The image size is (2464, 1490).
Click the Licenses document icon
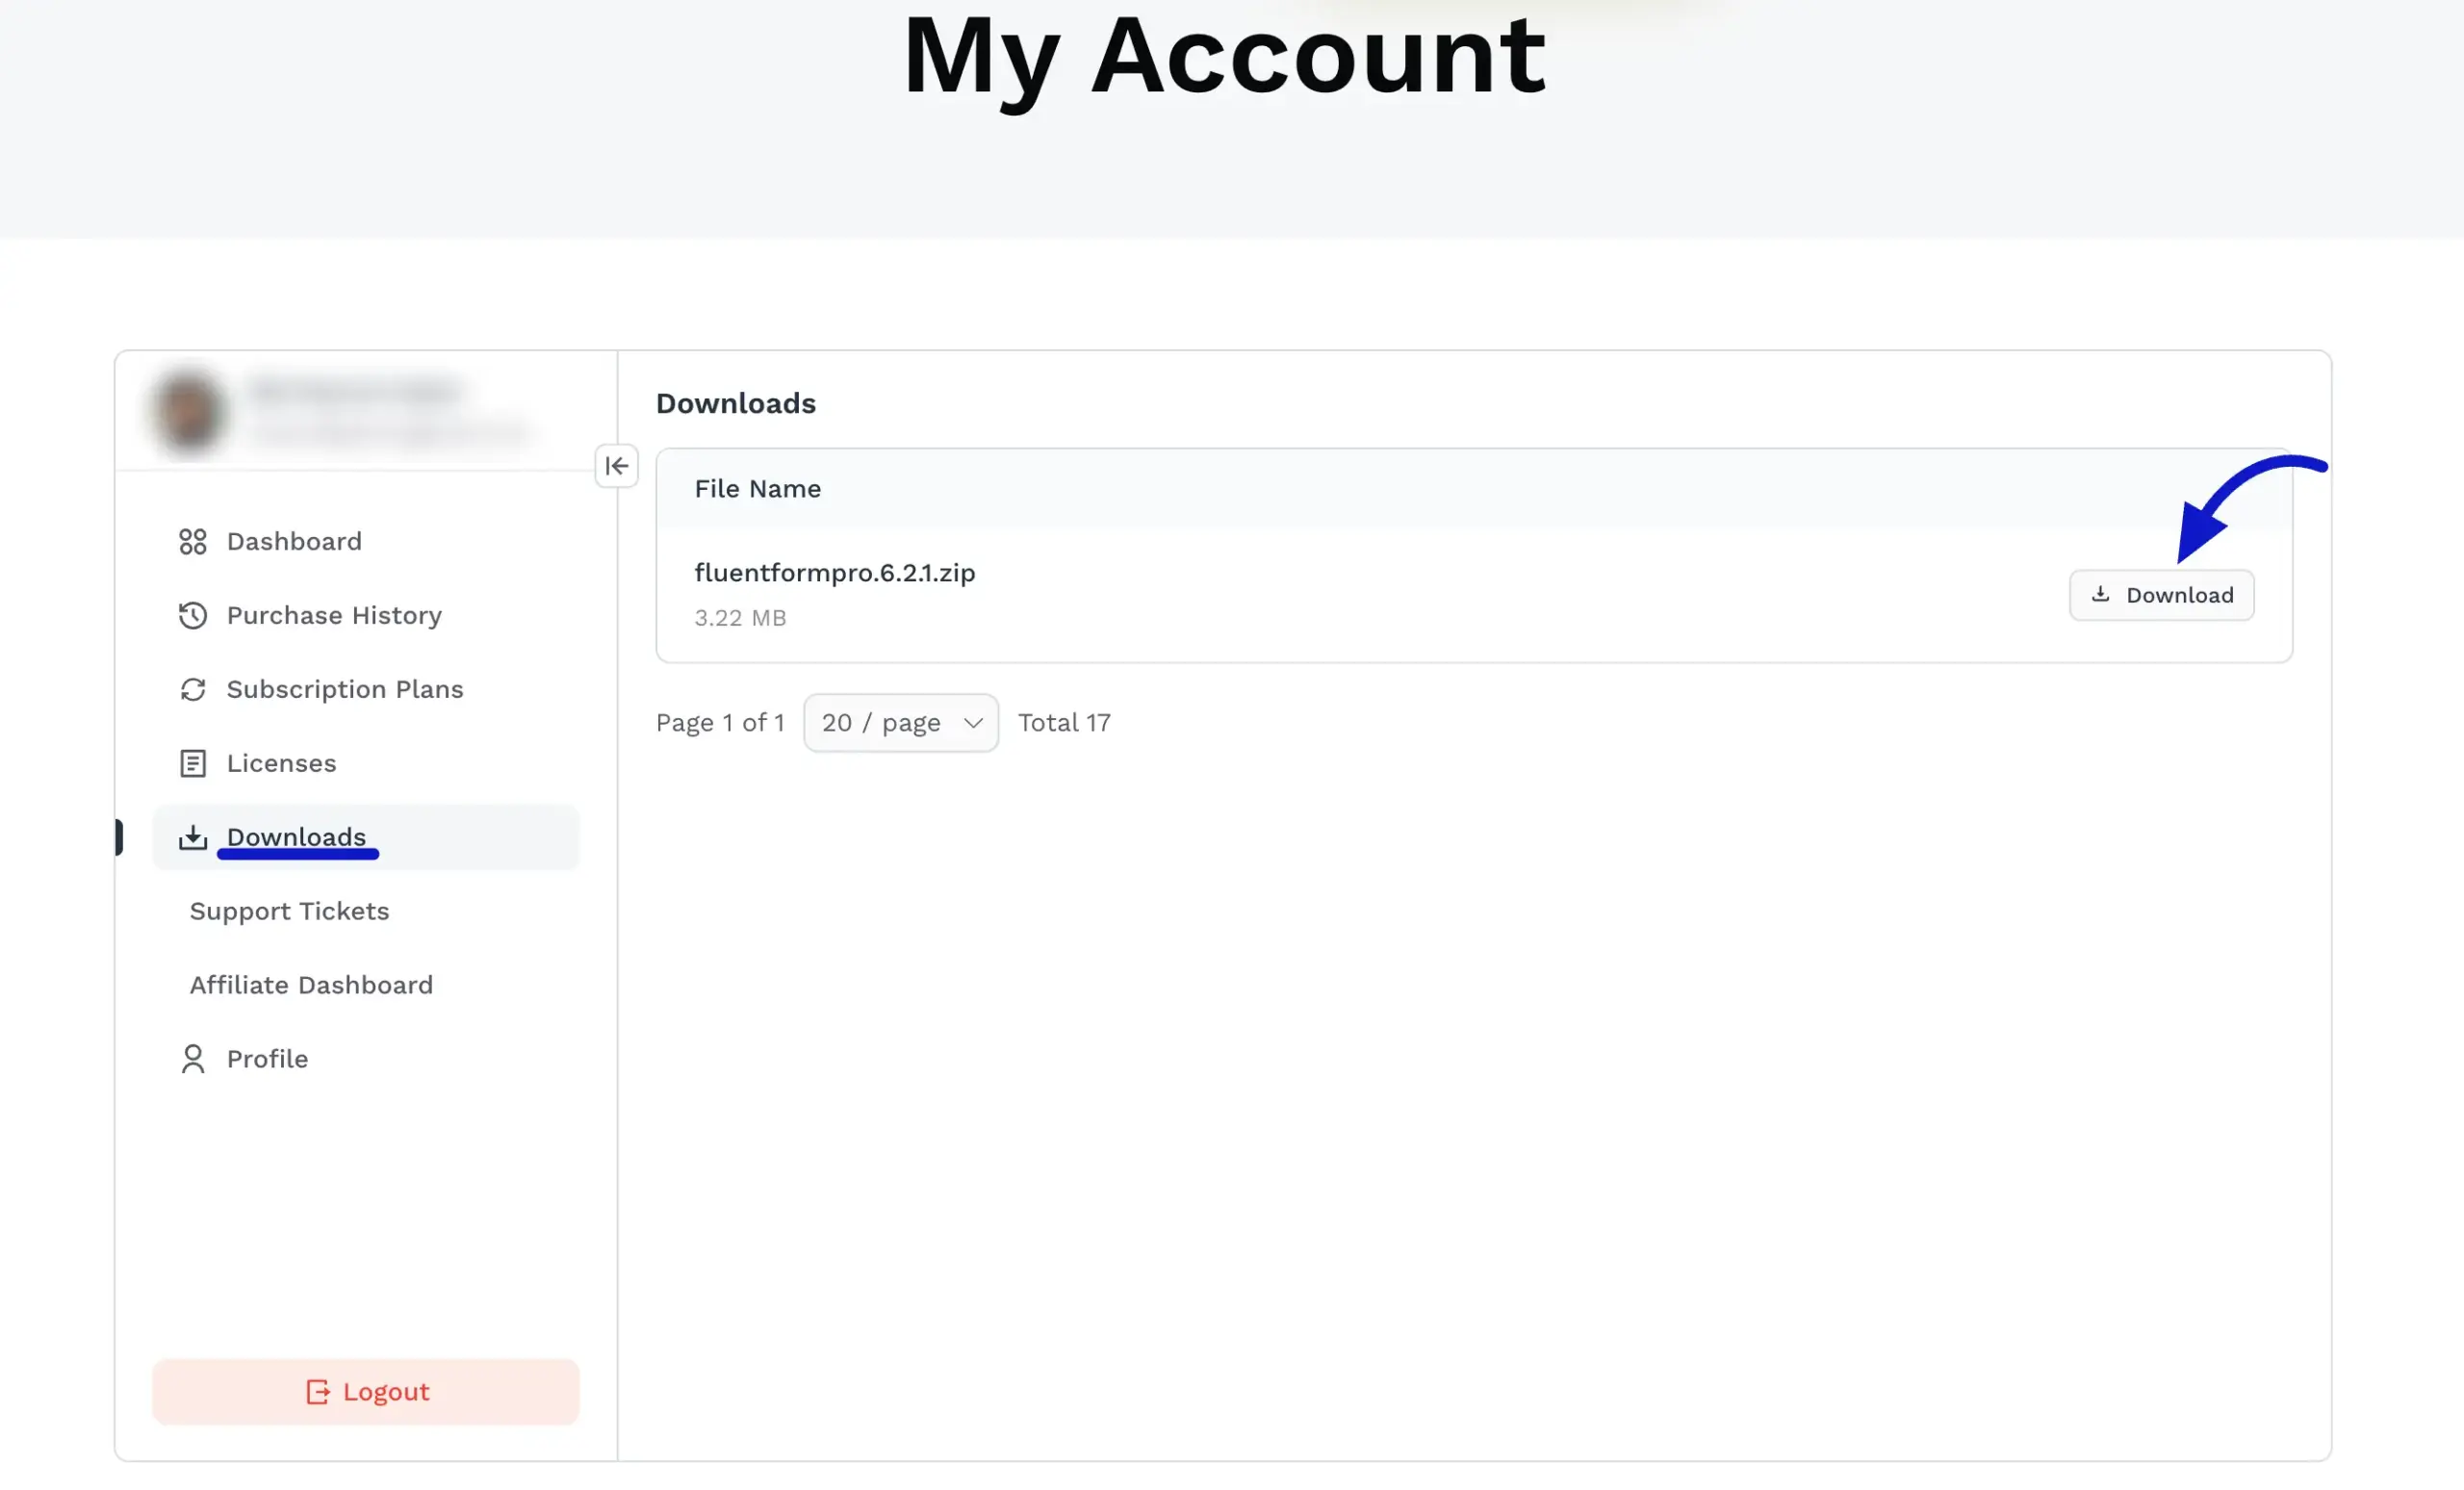tap(193, 763)
